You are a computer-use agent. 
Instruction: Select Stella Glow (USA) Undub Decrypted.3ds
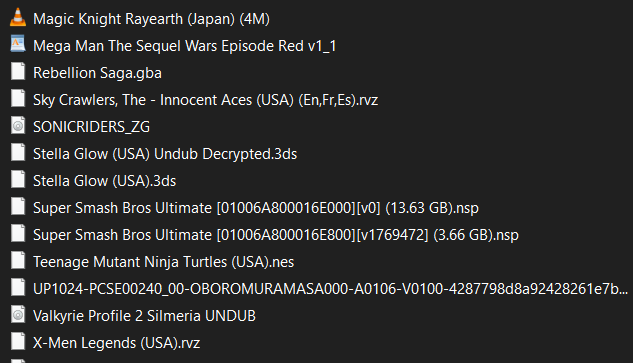pos(165,154)
